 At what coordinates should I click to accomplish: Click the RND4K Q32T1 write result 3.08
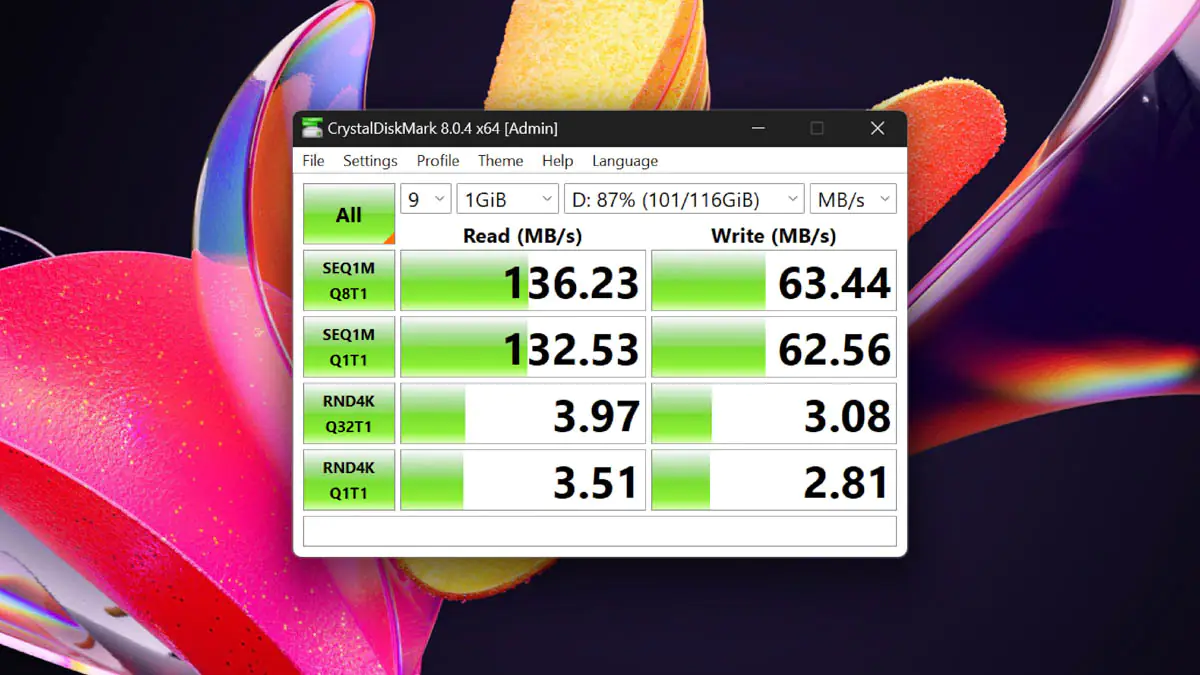tap(774, 413)
